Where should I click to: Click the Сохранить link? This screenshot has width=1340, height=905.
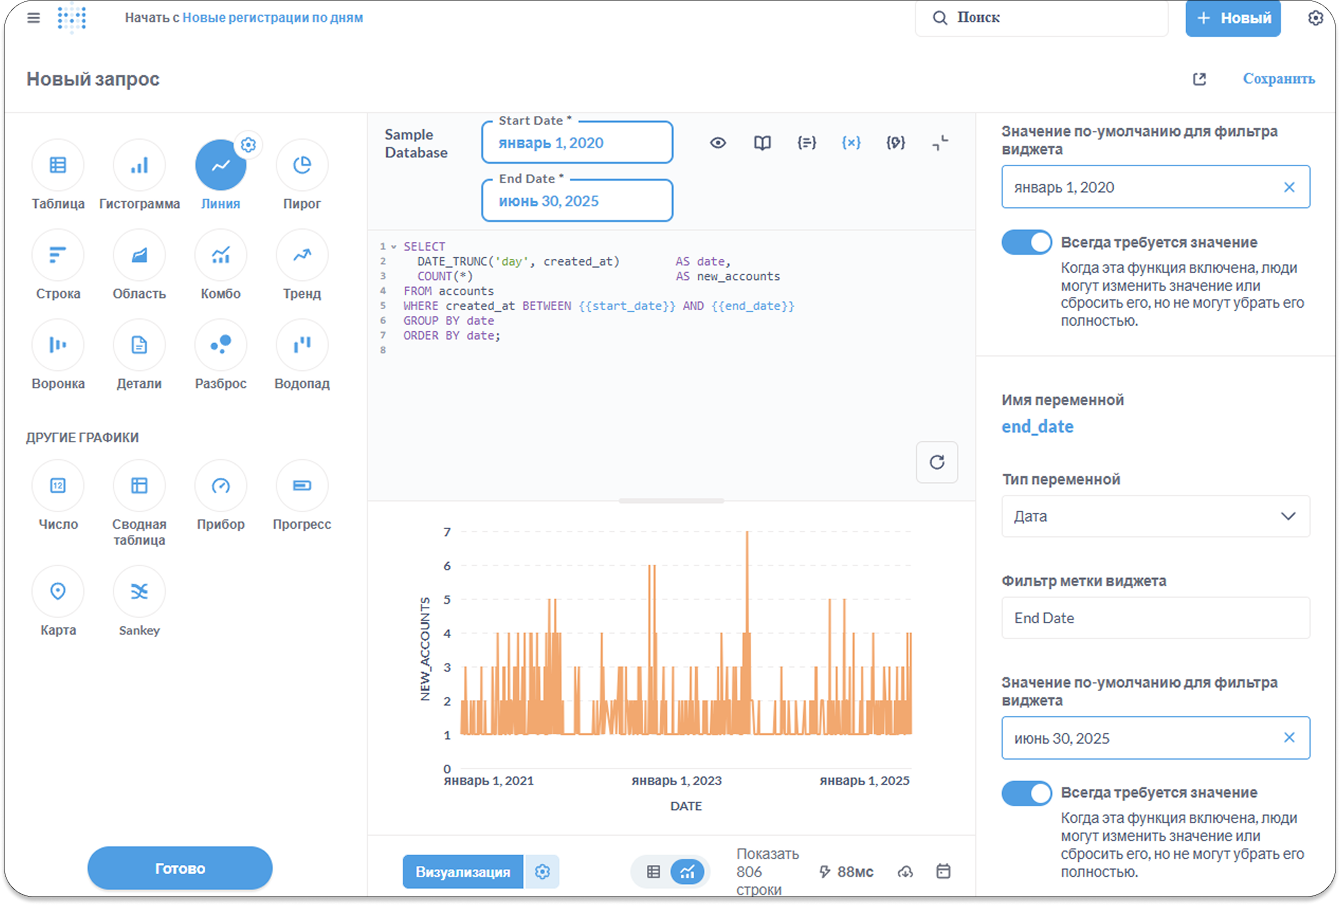[x=1278, y=79]
